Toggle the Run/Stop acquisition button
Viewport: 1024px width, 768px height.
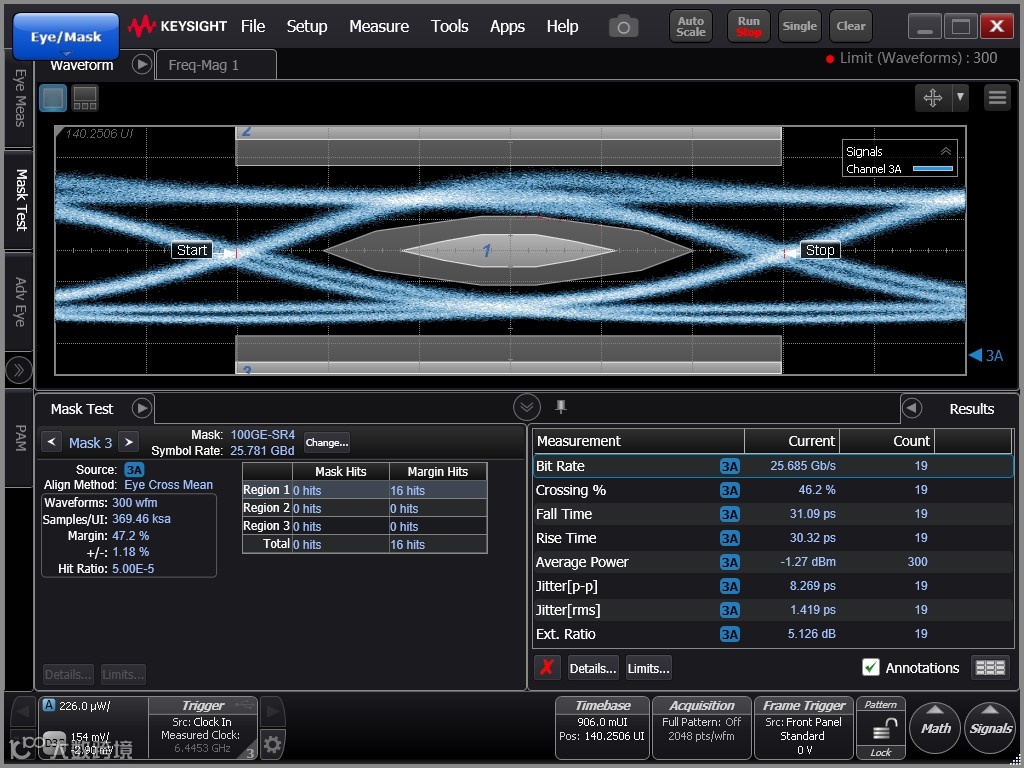pos(748,26)
